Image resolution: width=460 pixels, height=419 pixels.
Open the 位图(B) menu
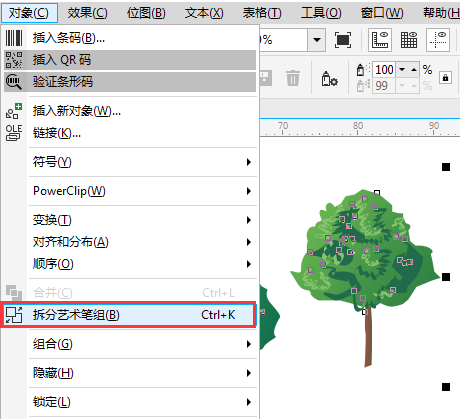[x=146, y=13]
